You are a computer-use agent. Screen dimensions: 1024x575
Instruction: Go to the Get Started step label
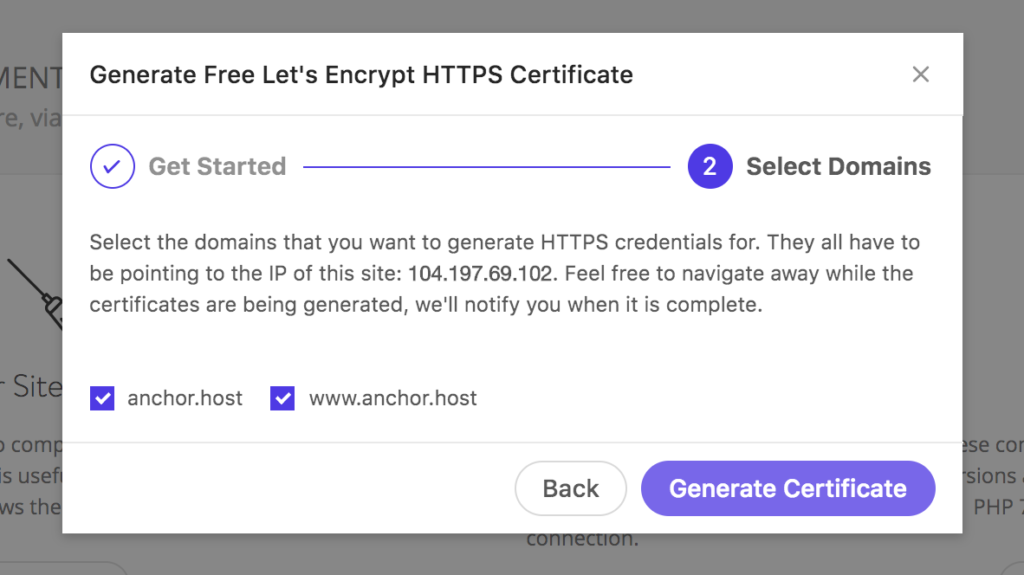pyautogui.click(x=217, y=166)
